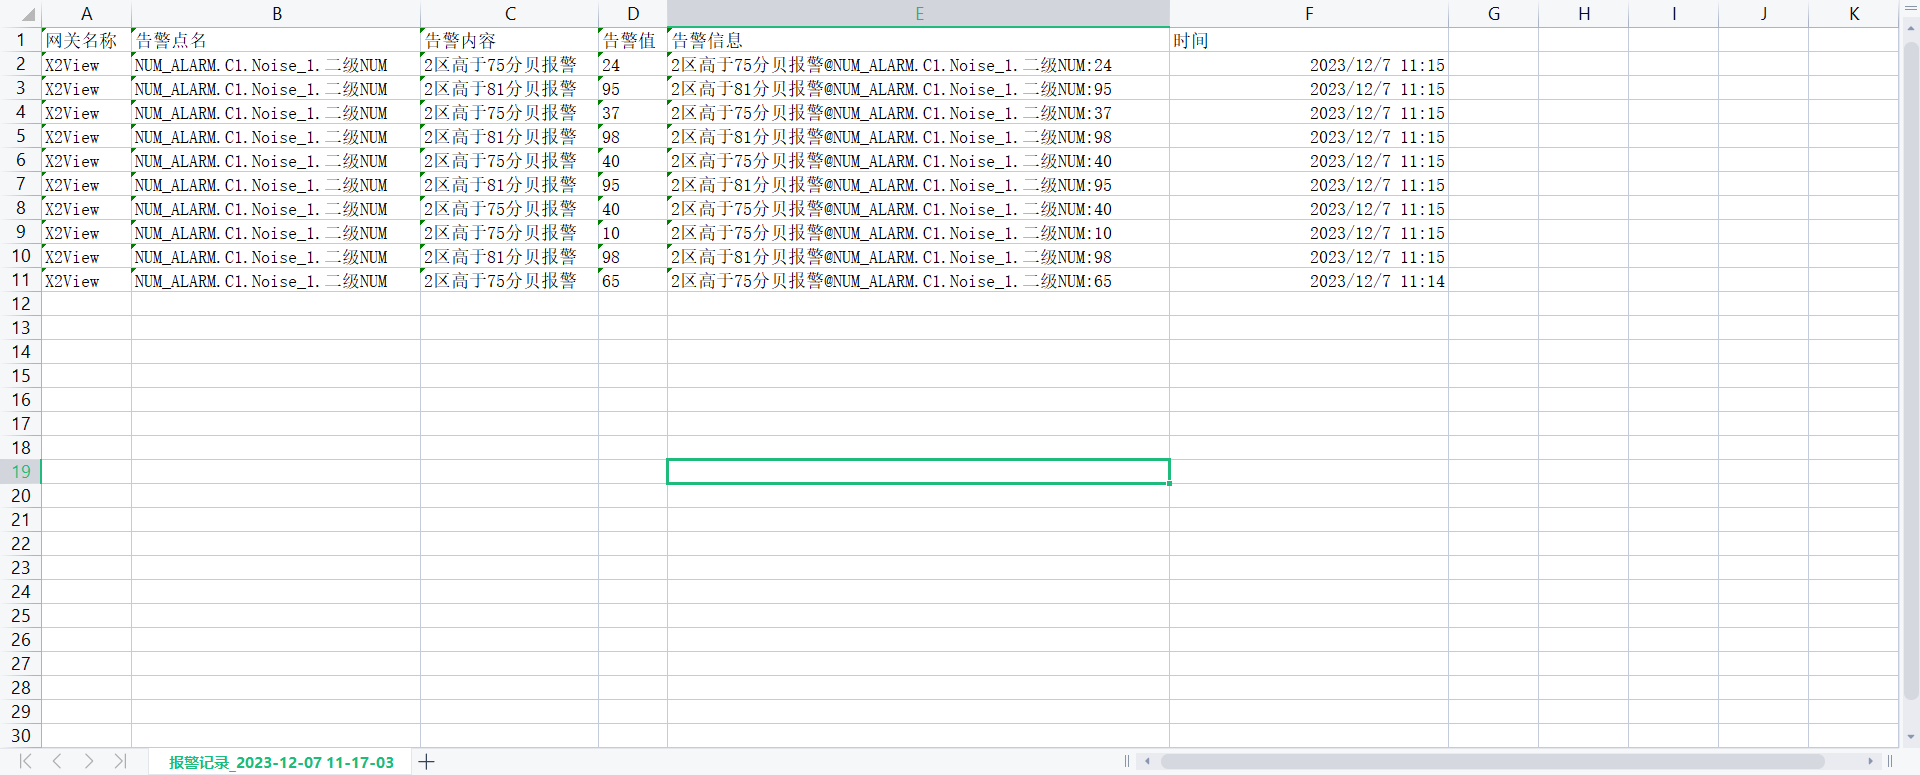Click the horizontal scrollbar right arrow

point(1870,761)
